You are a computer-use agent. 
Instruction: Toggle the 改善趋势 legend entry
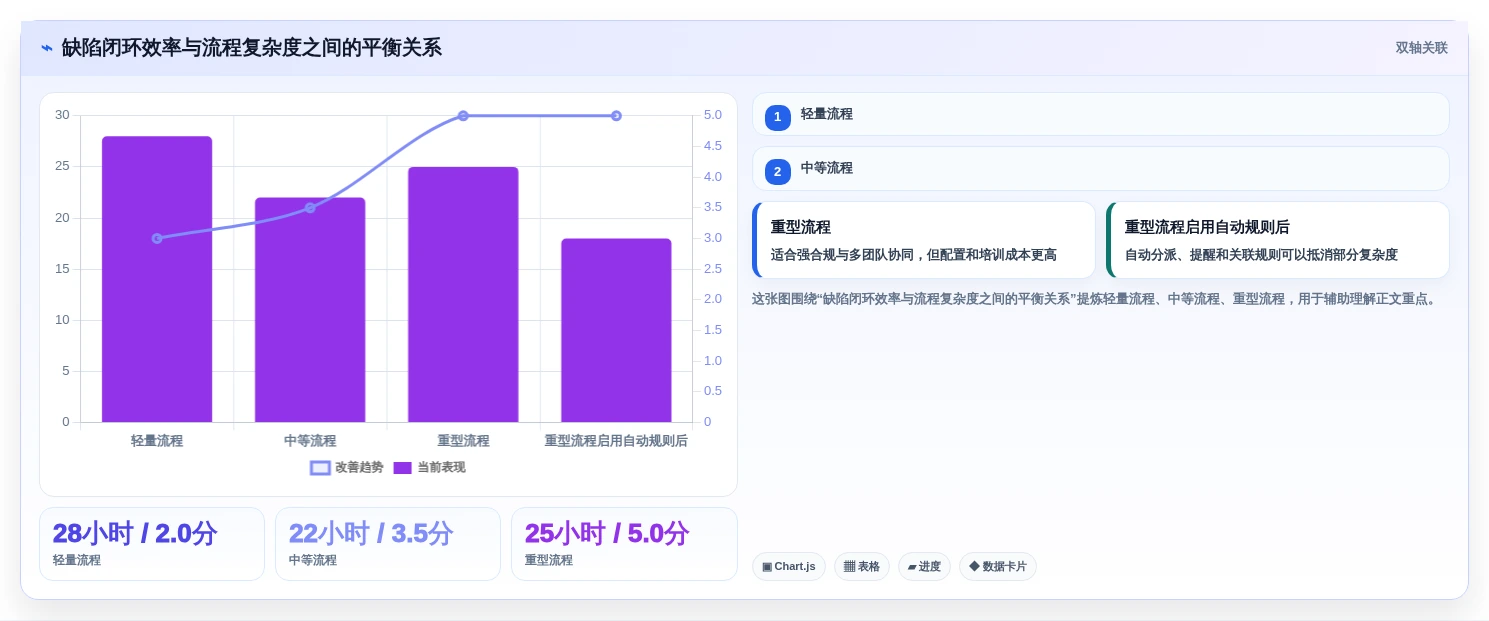[347, 467]
